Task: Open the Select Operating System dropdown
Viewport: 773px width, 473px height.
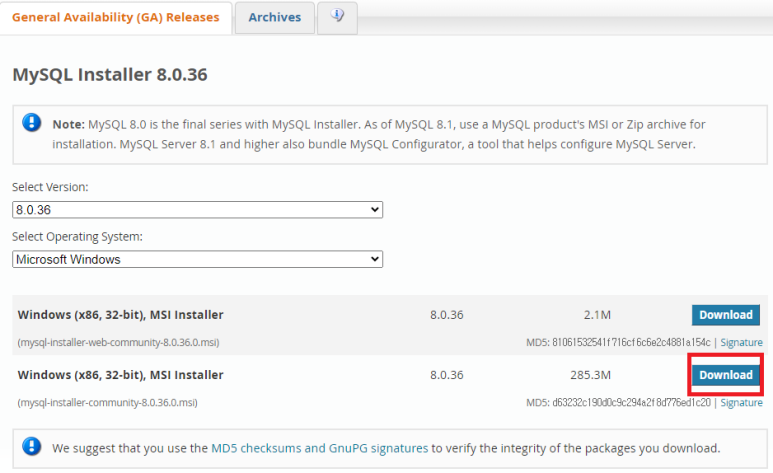Action: [197, 259]
